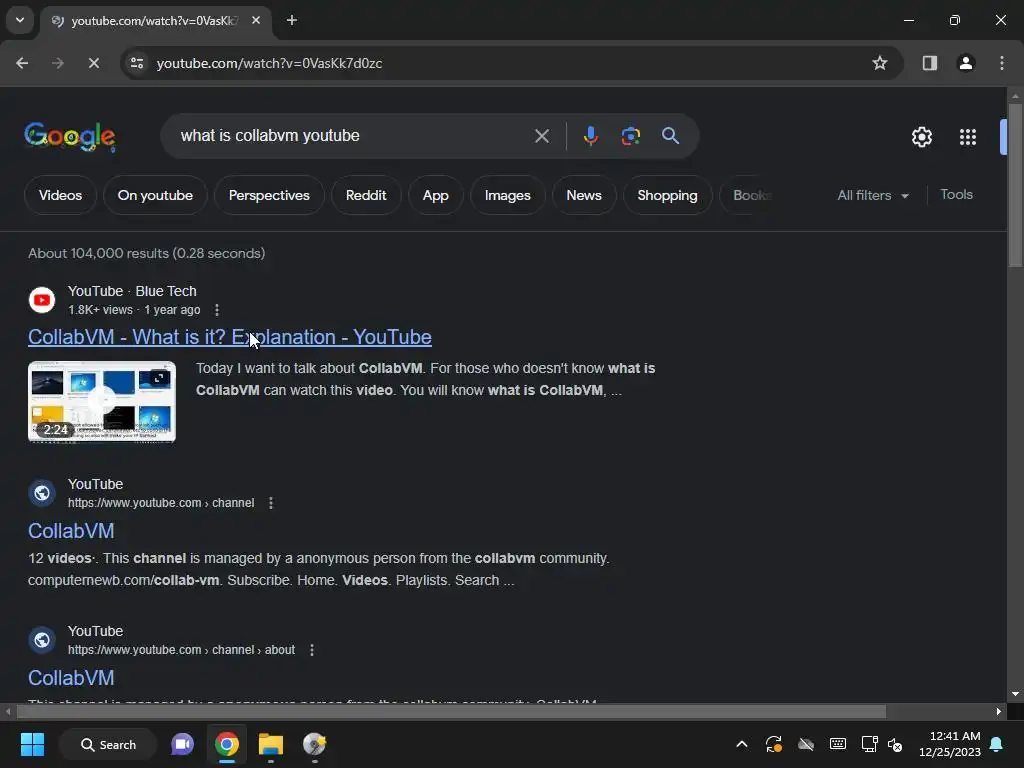Click the horizontal page scrollbar
Image resolution: width=1024 pixels, height=768 pixels.
tap(452, 711)
